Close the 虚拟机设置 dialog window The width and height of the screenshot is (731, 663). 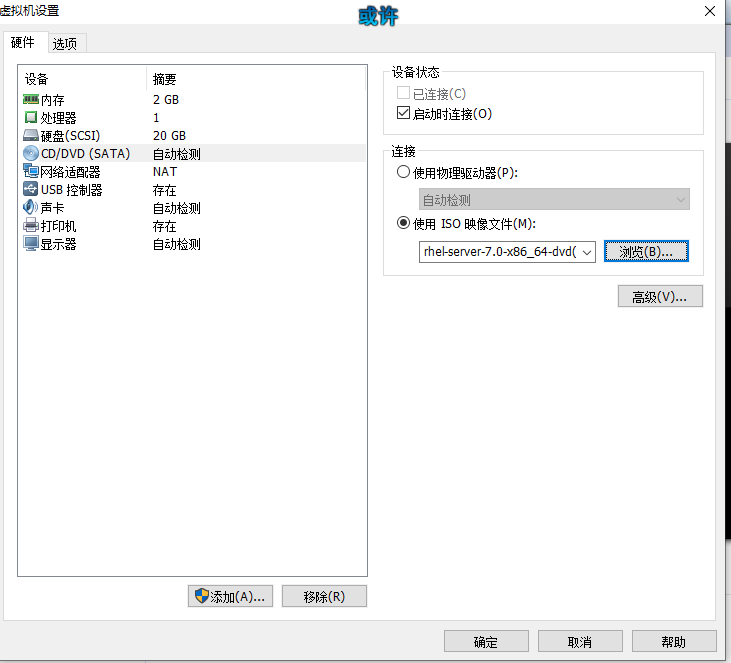(x=710, y=11)
